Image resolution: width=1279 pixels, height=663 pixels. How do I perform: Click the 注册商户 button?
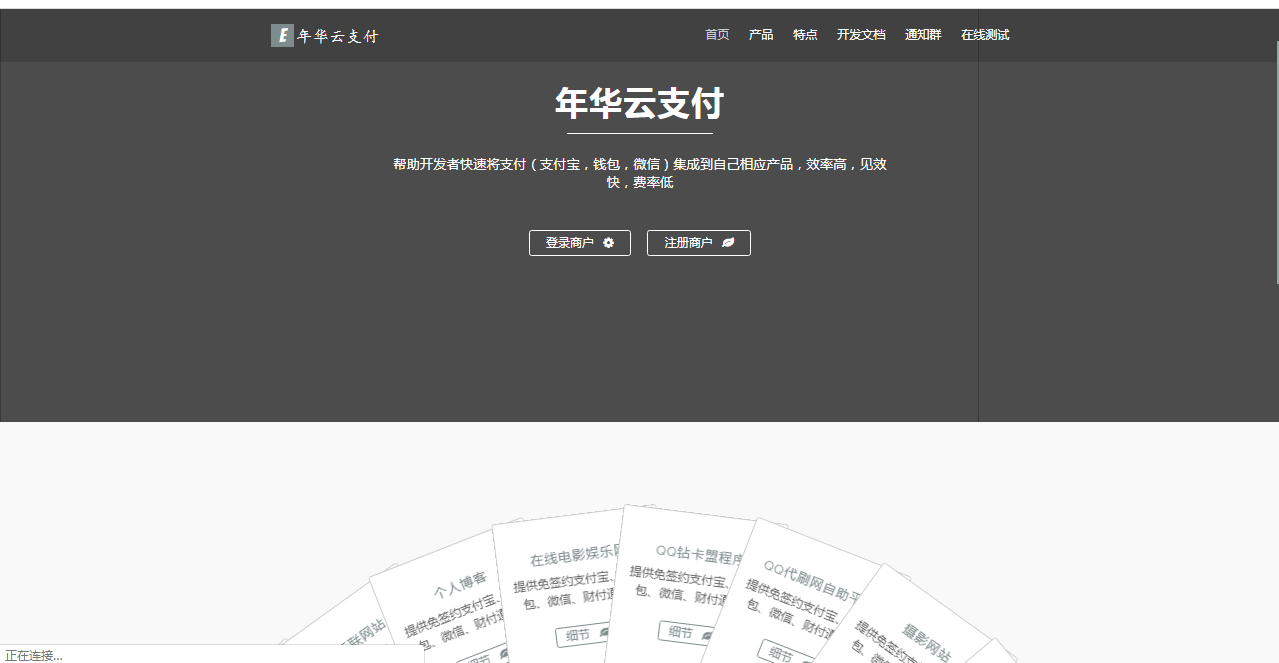698,242
